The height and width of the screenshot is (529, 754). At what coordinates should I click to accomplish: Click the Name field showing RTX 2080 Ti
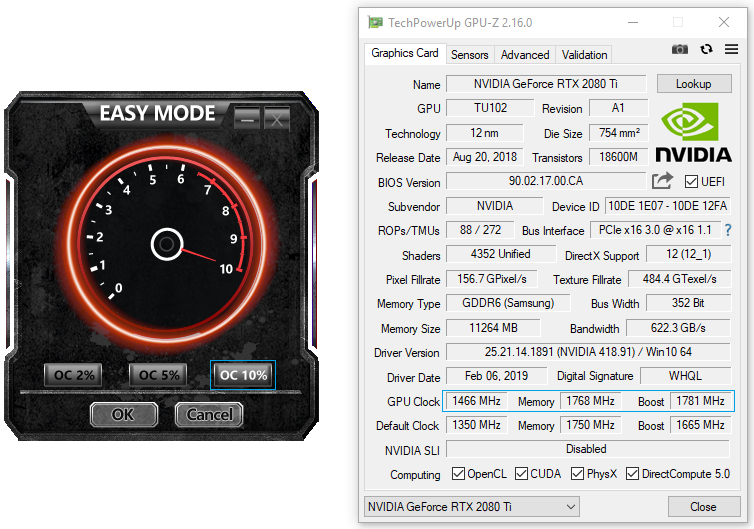(x=546, y=84)
